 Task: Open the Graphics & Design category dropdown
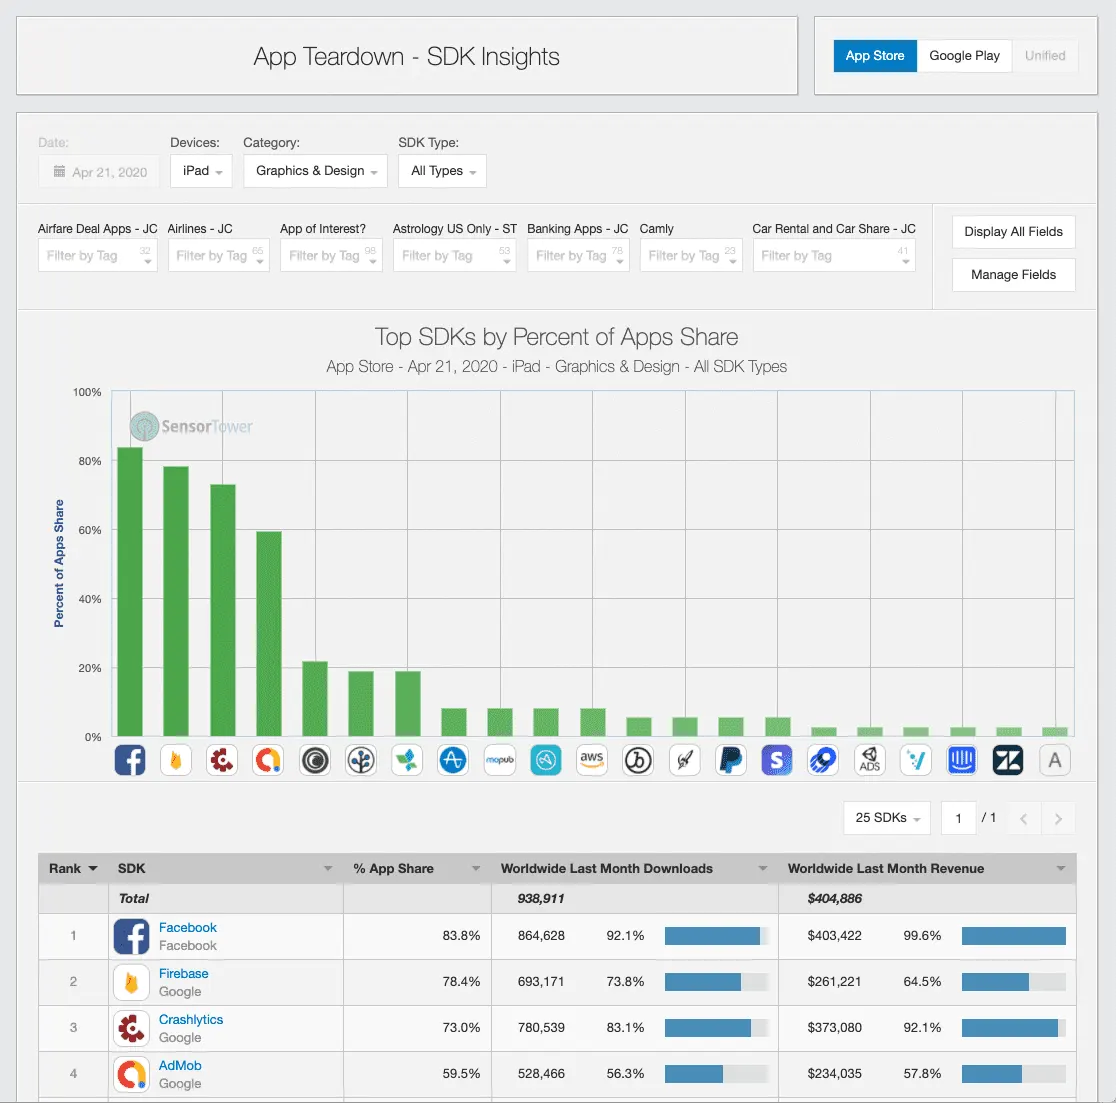tap(315, 171)
